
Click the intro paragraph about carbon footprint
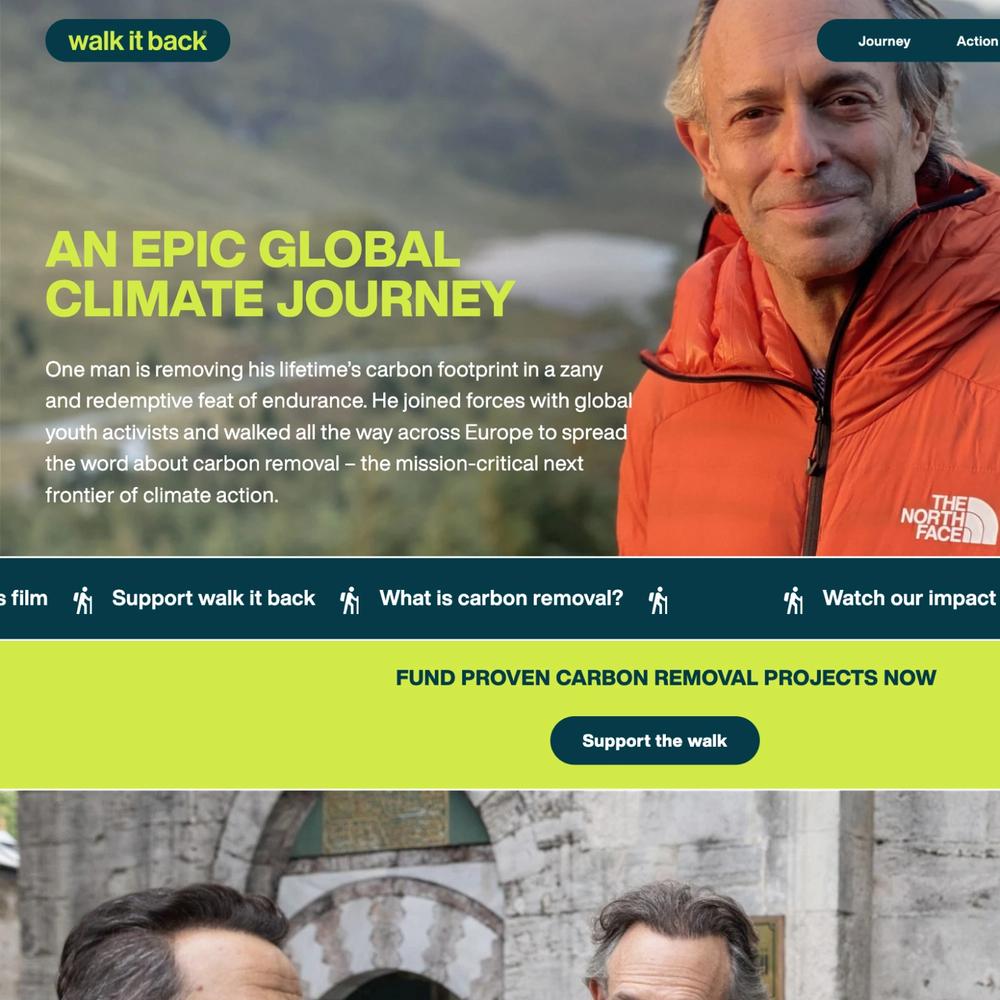click(x=338, y=432)
